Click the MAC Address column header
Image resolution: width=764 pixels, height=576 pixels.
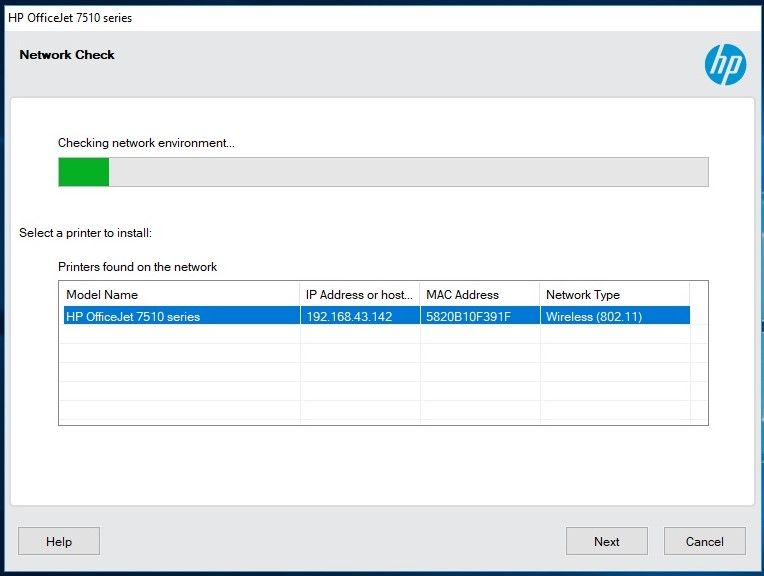(x=480, y=294)
